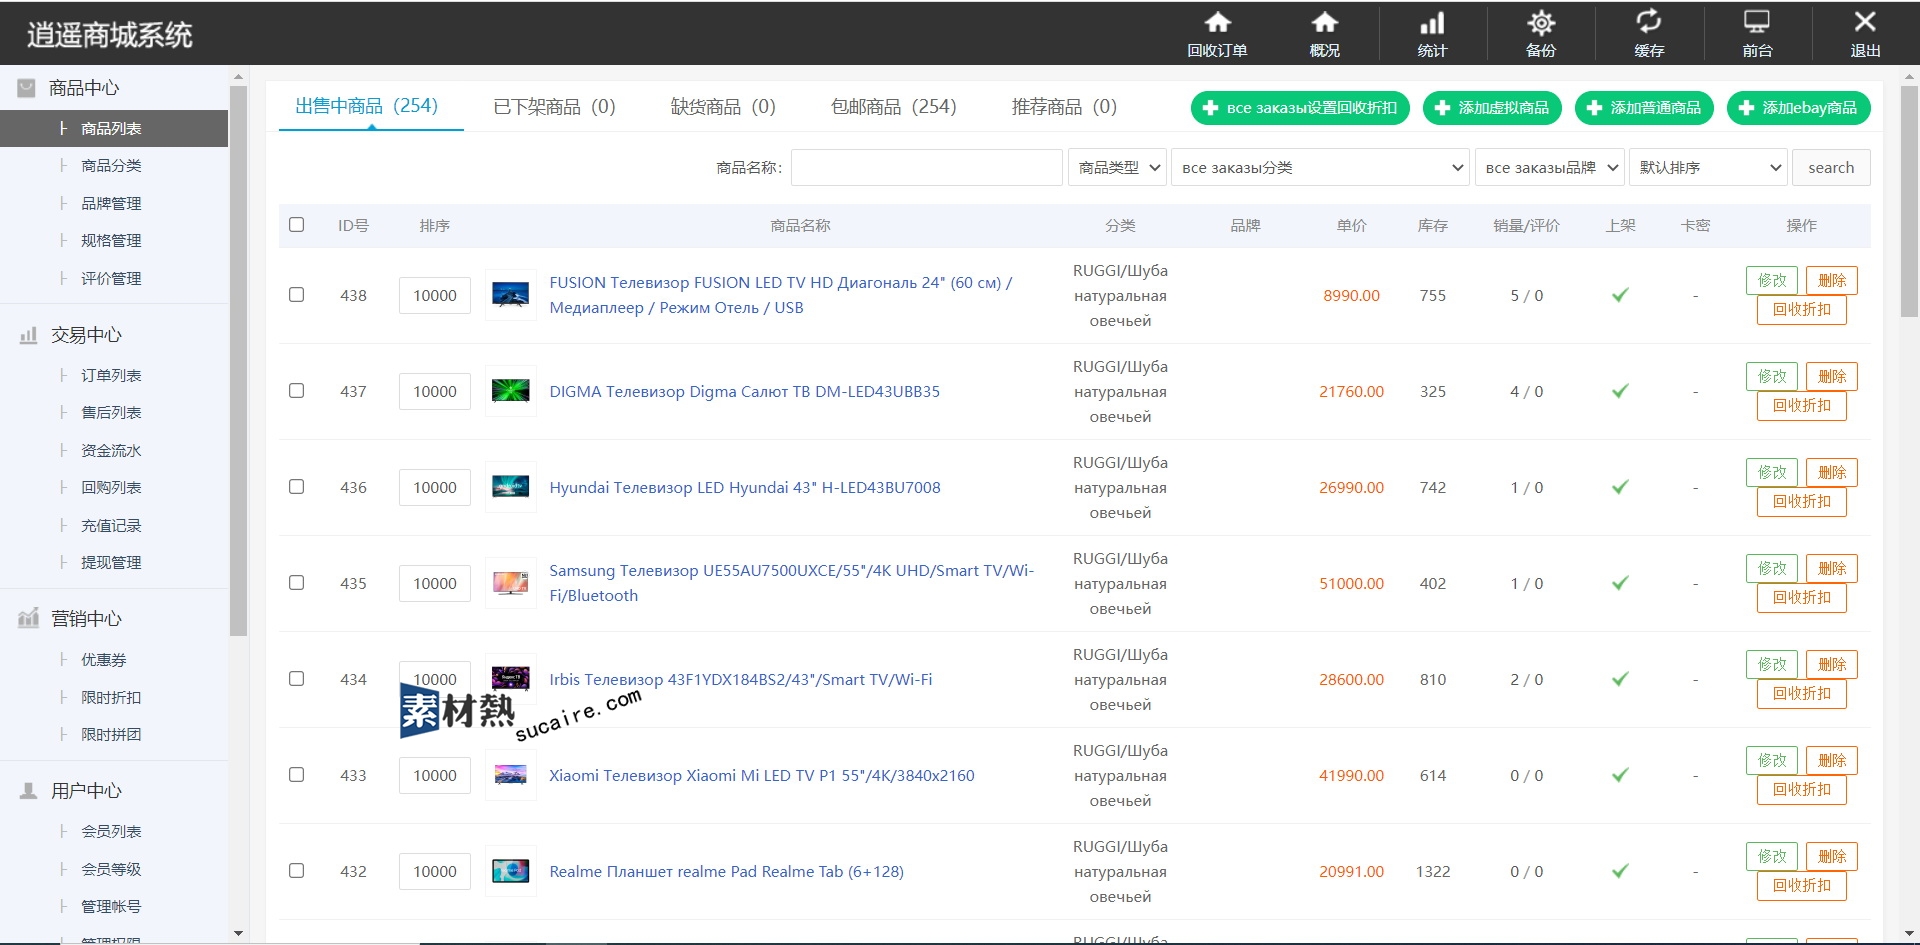Click the sidebar vertical scrollbar thumb

coord(238,360)
